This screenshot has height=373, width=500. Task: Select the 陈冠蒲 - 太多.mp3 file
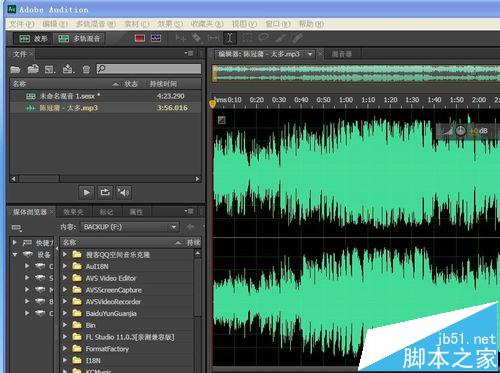105,108
